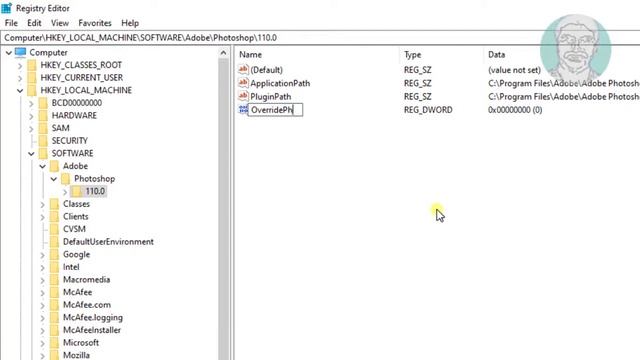640x360 pixels.
Task: Expand the SAM key chevron
Action: click(31, 129)
